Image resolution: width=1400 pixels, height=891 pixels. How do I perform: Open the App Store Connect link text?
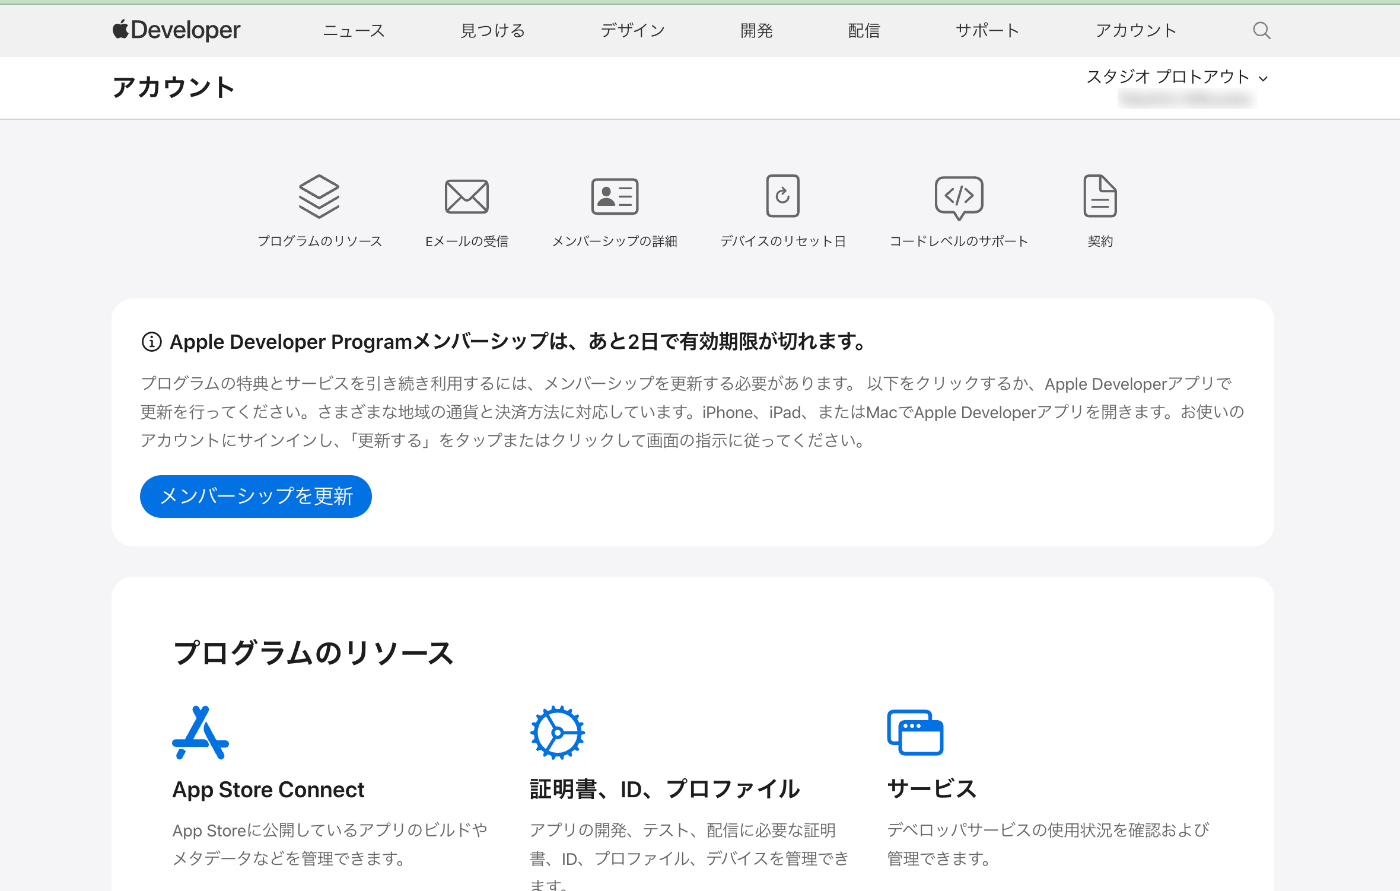(x=268, y=789)
